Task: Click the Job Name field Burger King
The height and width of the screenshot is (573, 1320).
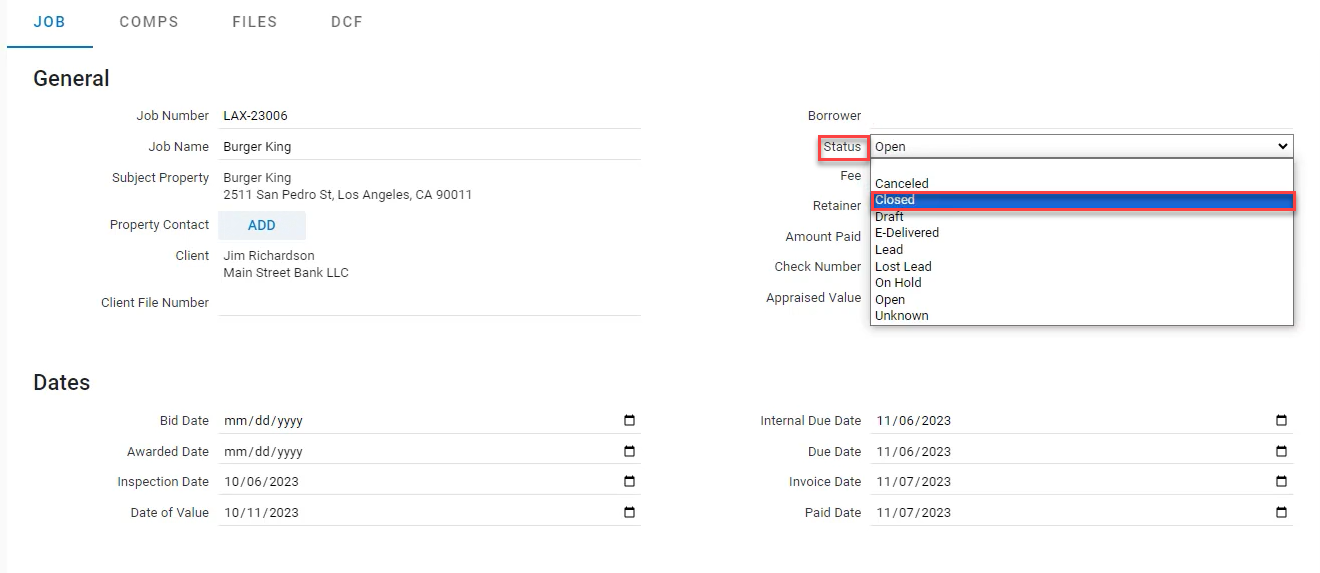Action: pyautogui.click(x=430, y=146)
